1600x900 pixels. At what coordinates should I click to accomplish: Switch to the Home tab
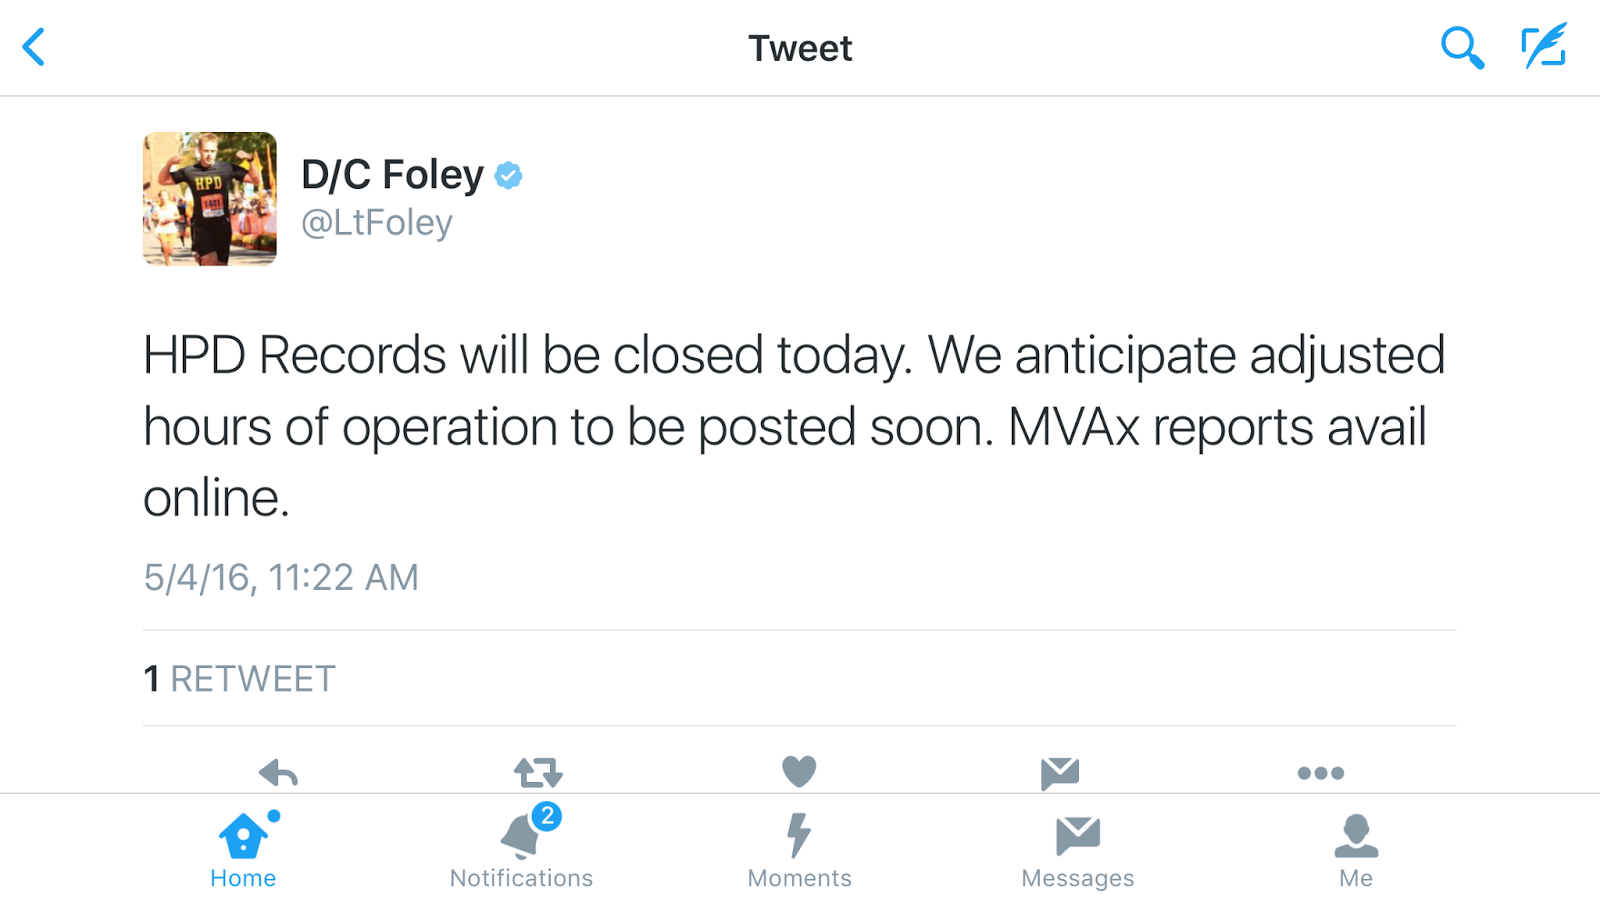tap(243, 850)
